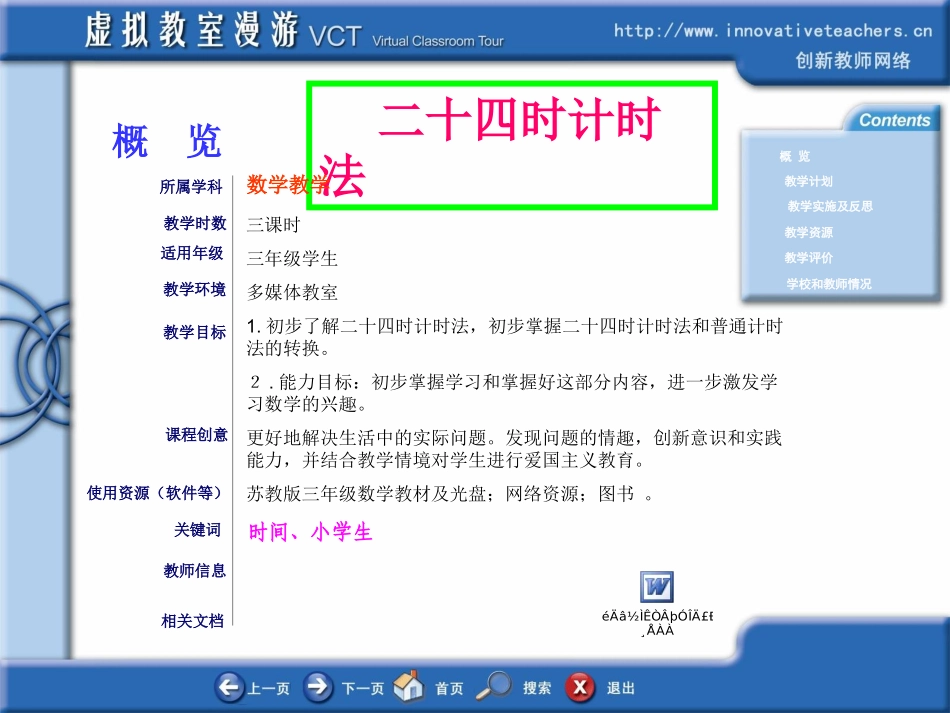Click the 教学时数 label
Viewport: 950px width, 713px height.
point(194,223)
